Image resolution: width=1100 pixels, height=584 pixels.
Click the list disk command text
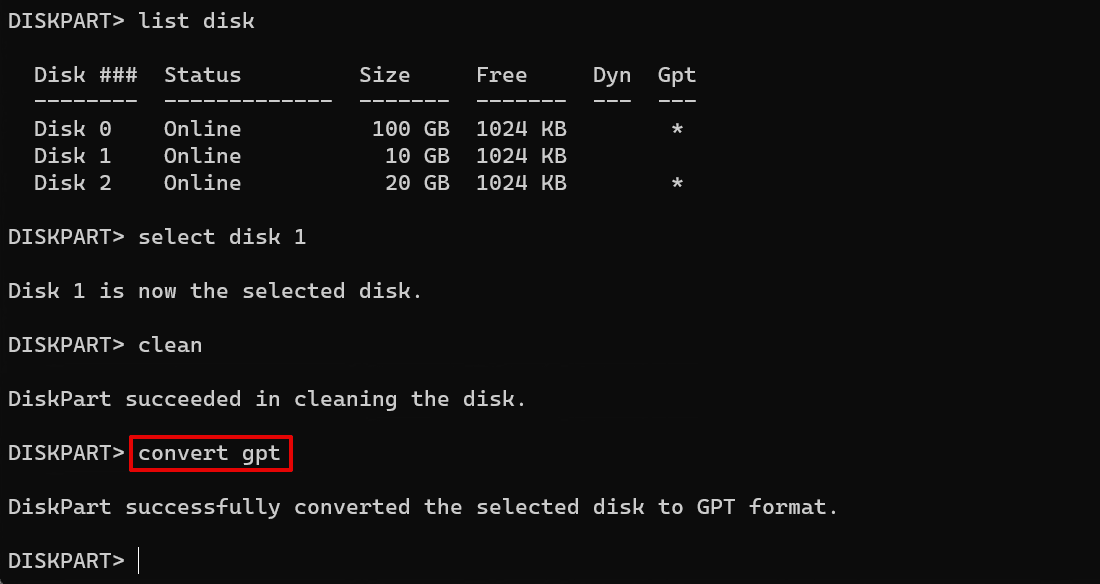point(196,21)
